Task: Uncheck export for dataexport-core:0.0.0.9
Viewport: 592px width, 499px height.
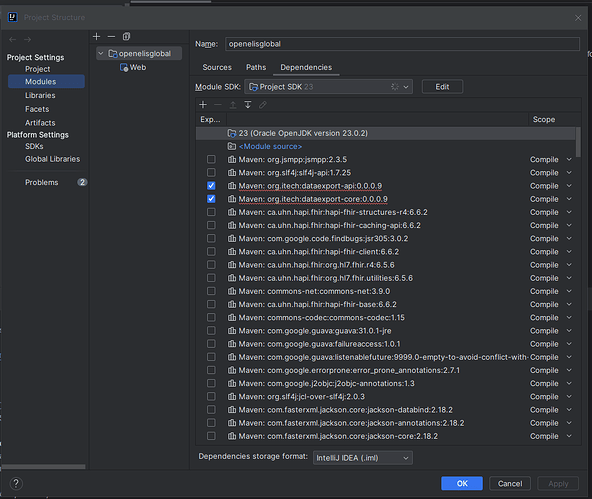Action: [x=211, y=199]
